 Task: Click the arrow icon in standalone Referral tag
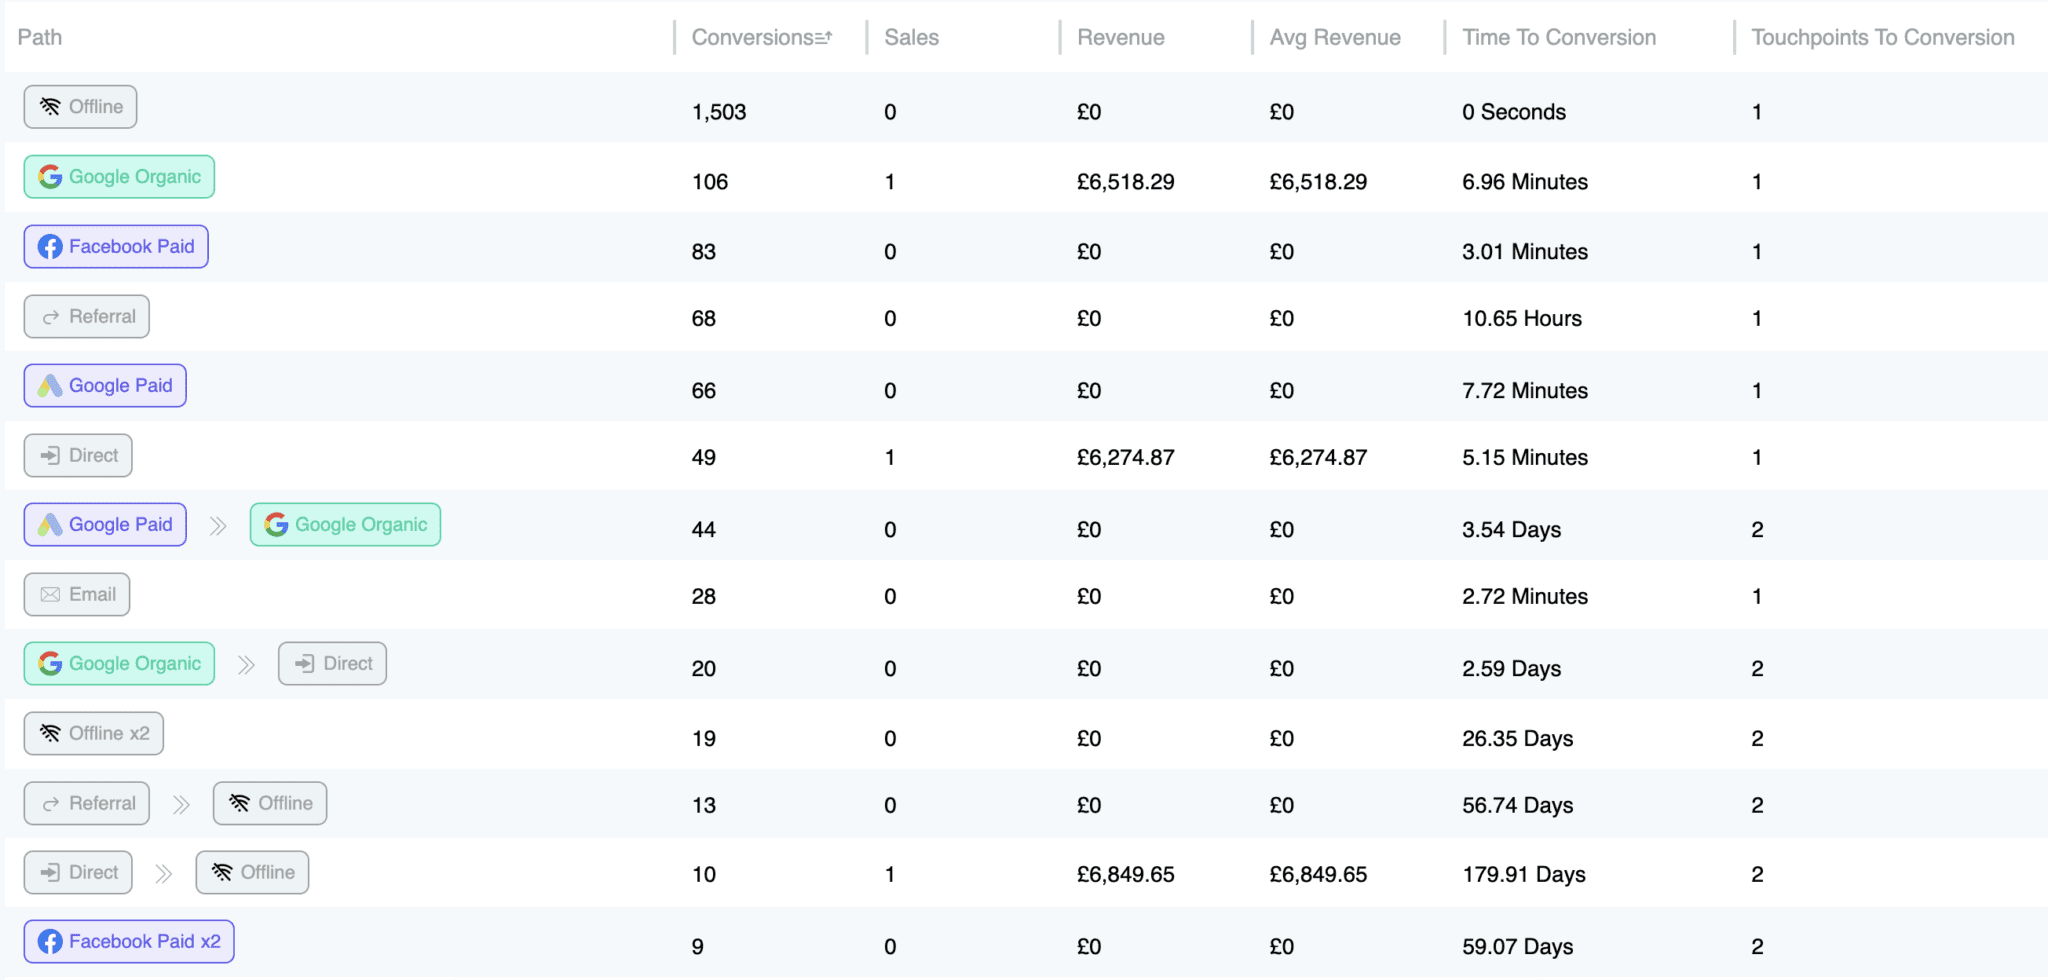click(x=50, y=317)
